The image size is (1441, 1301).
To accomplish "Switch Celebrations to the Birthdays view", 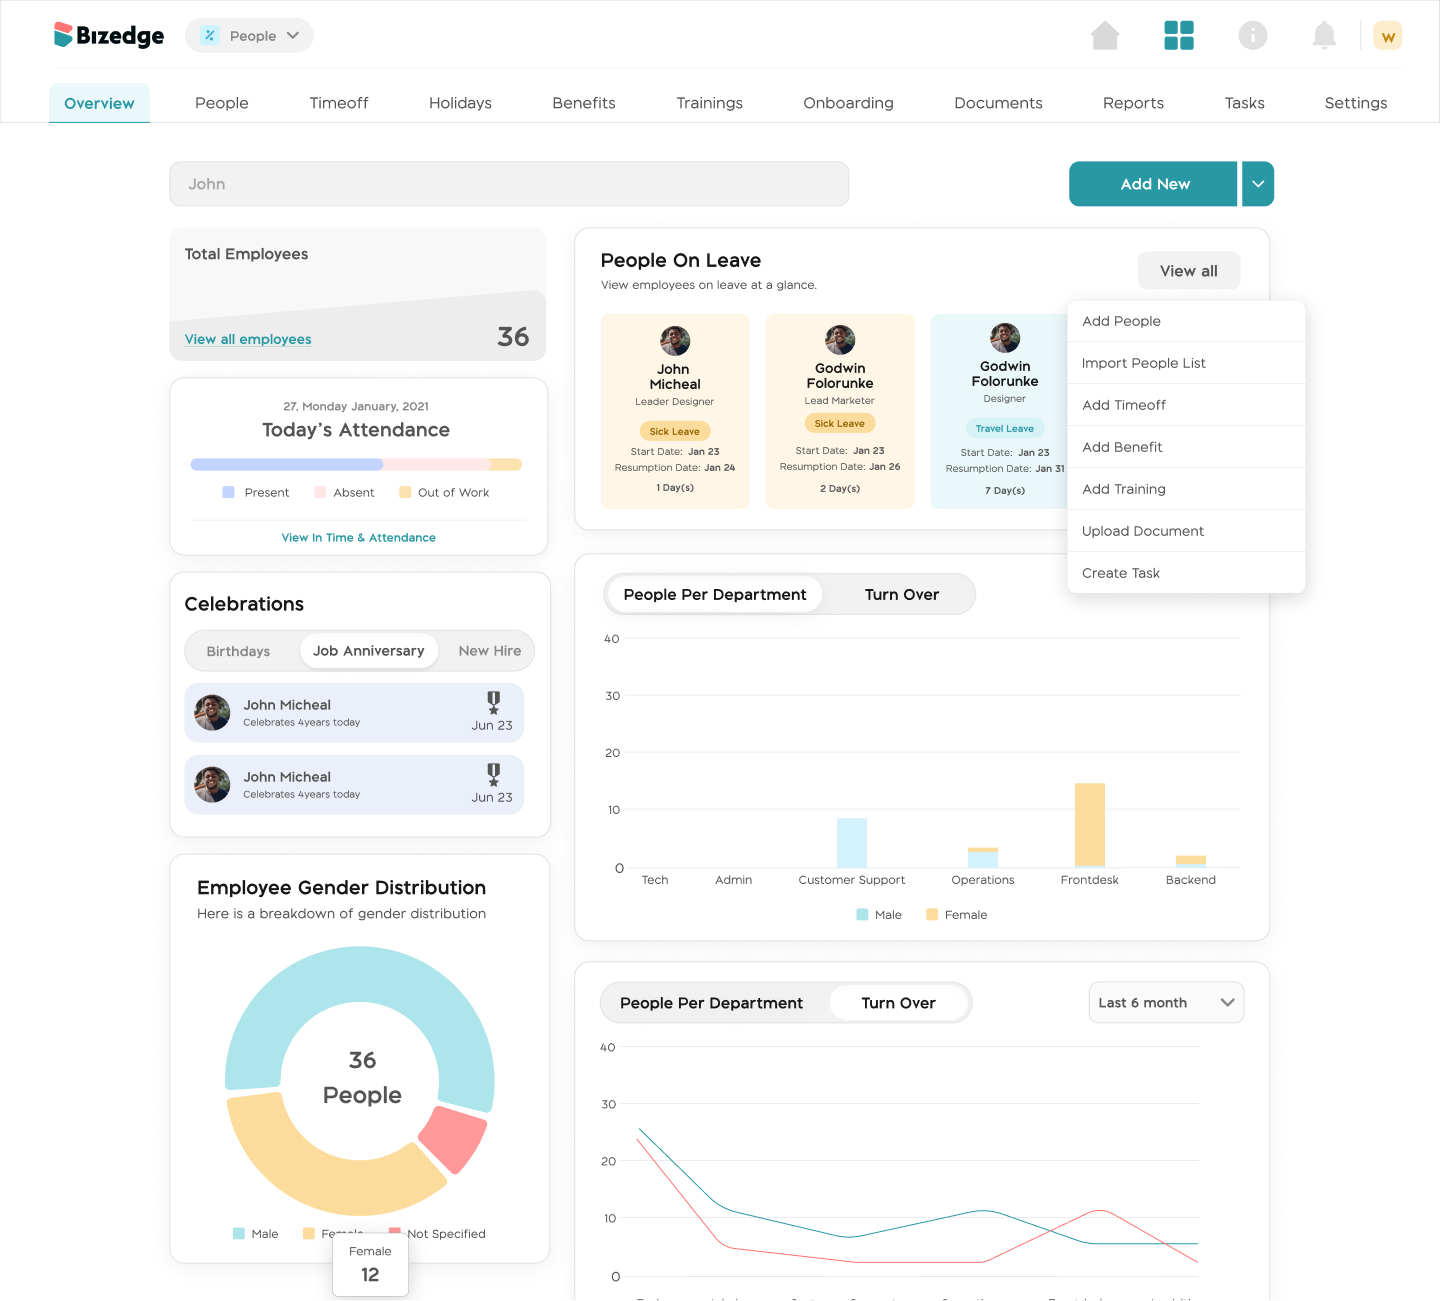I will pos(239,651).
